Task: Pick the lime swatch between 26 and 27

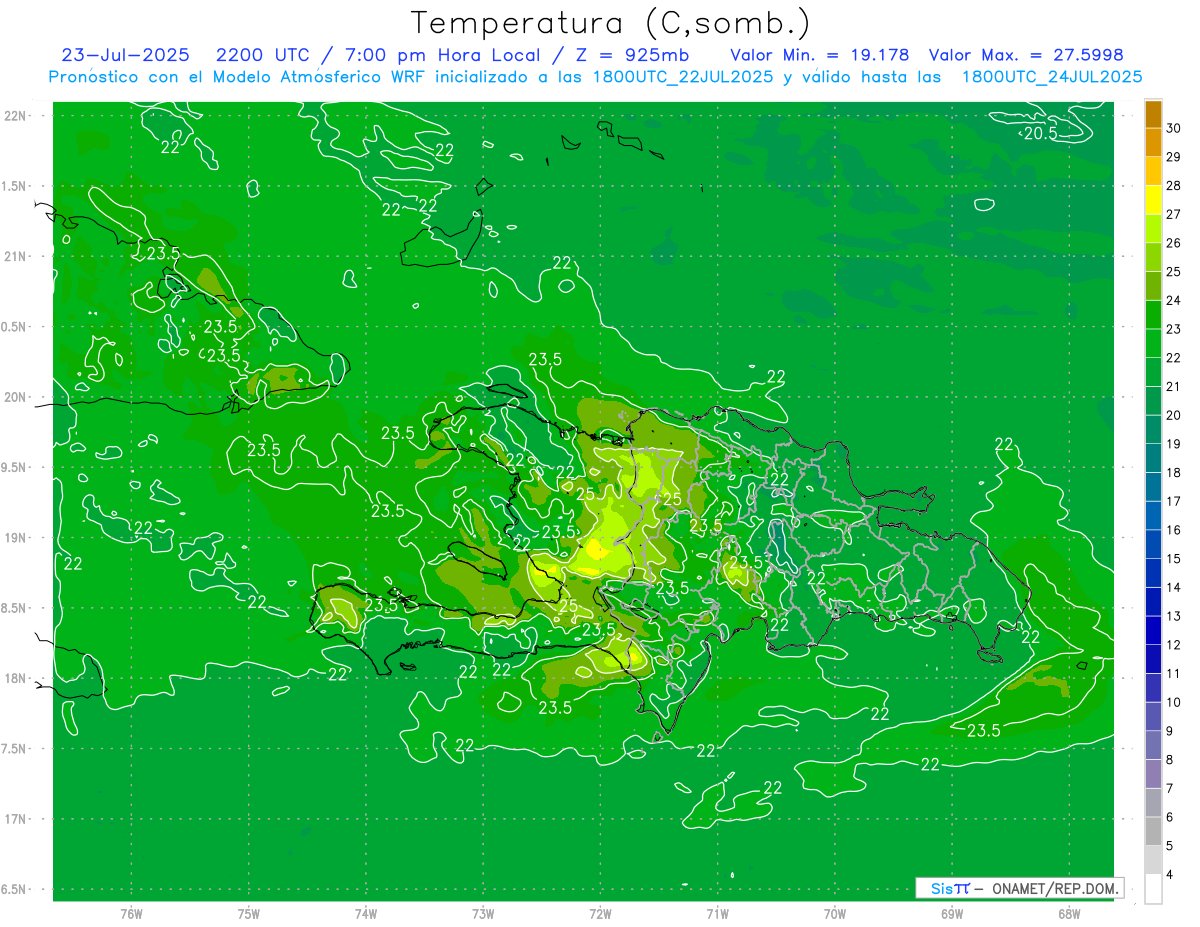Action: click(x=1153, y=228)
